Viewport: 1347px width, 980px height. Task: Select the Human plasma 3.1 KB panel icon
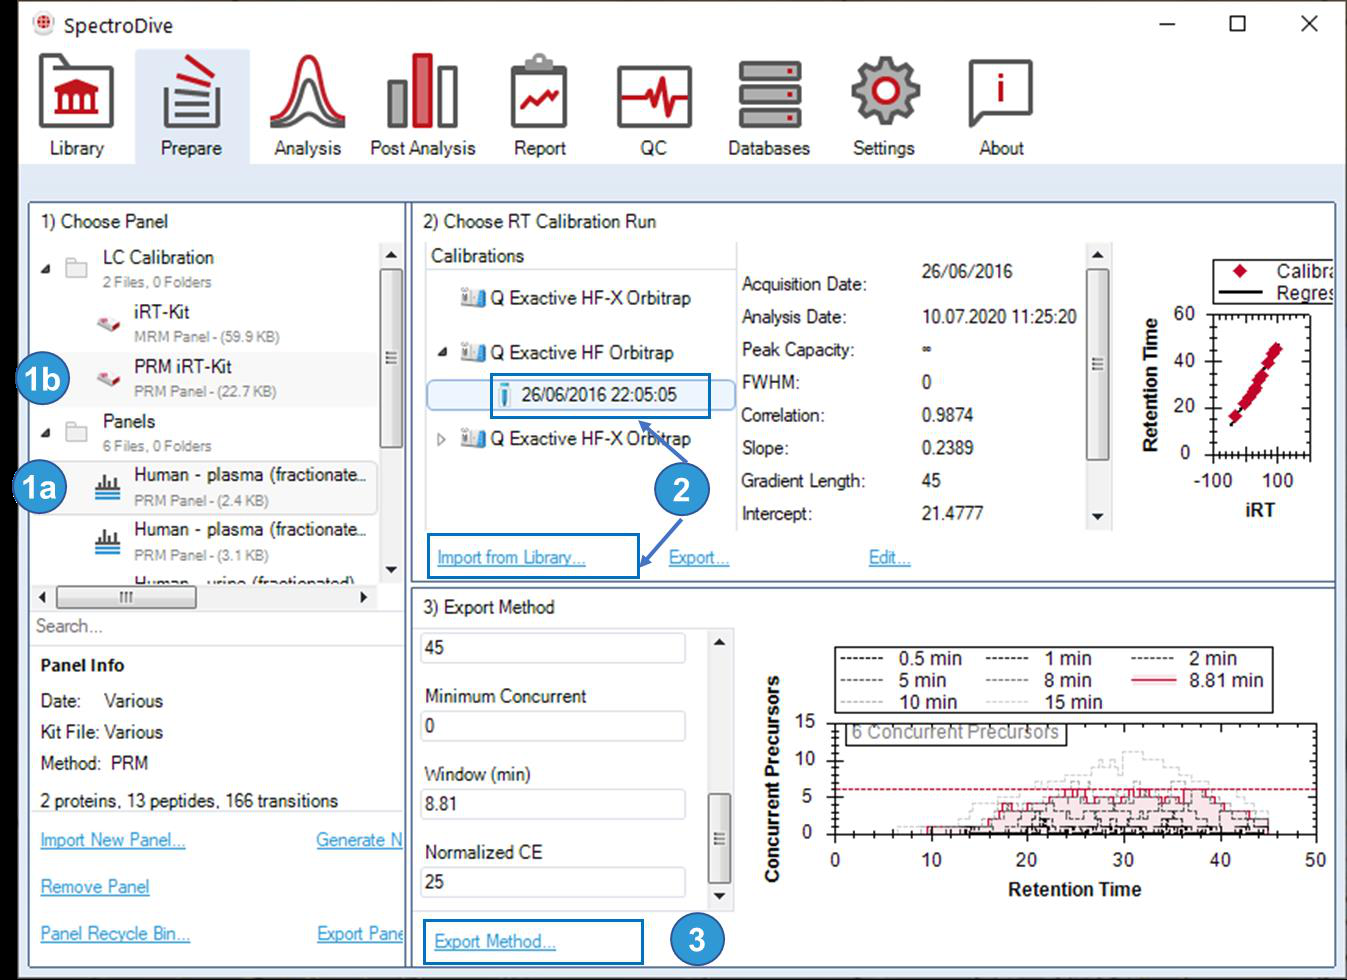click(x=107, y=542)
